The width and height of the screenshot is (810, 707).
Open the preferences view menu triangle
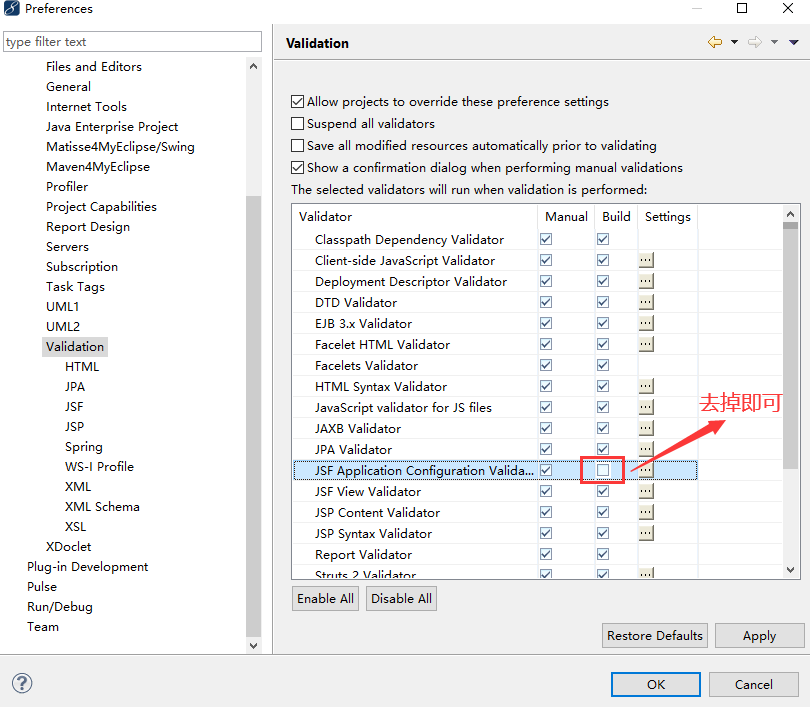pyautogui.click(x=794, y=42)
